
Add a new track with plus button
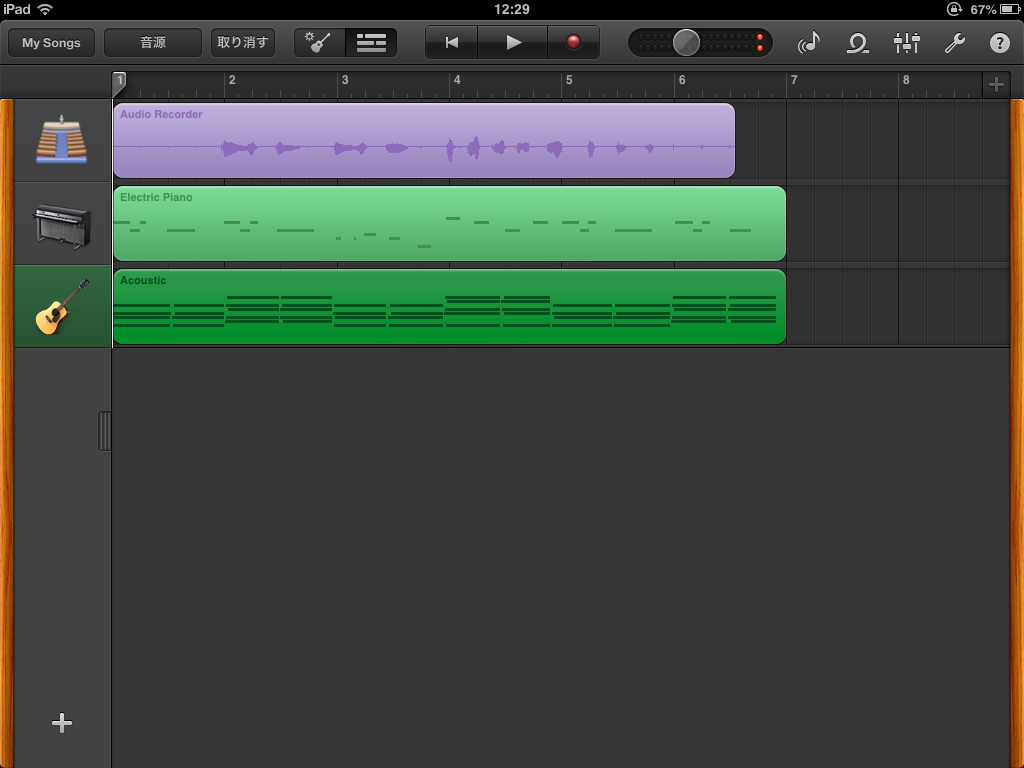coord(62,723)
